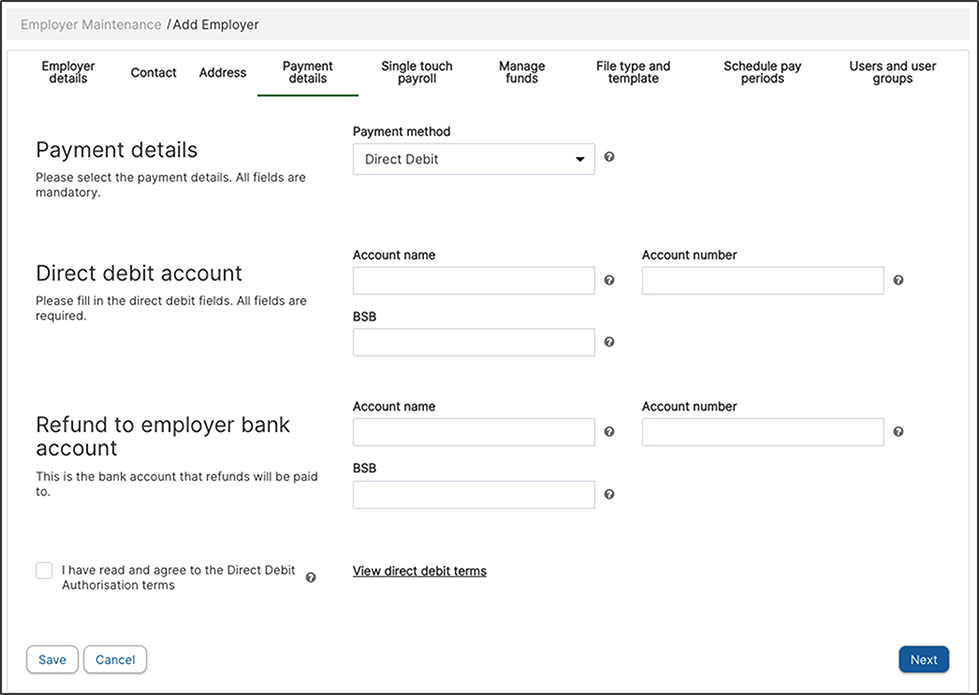
Task: Click help icon next to refund Account number
Action: pos(898,431)
